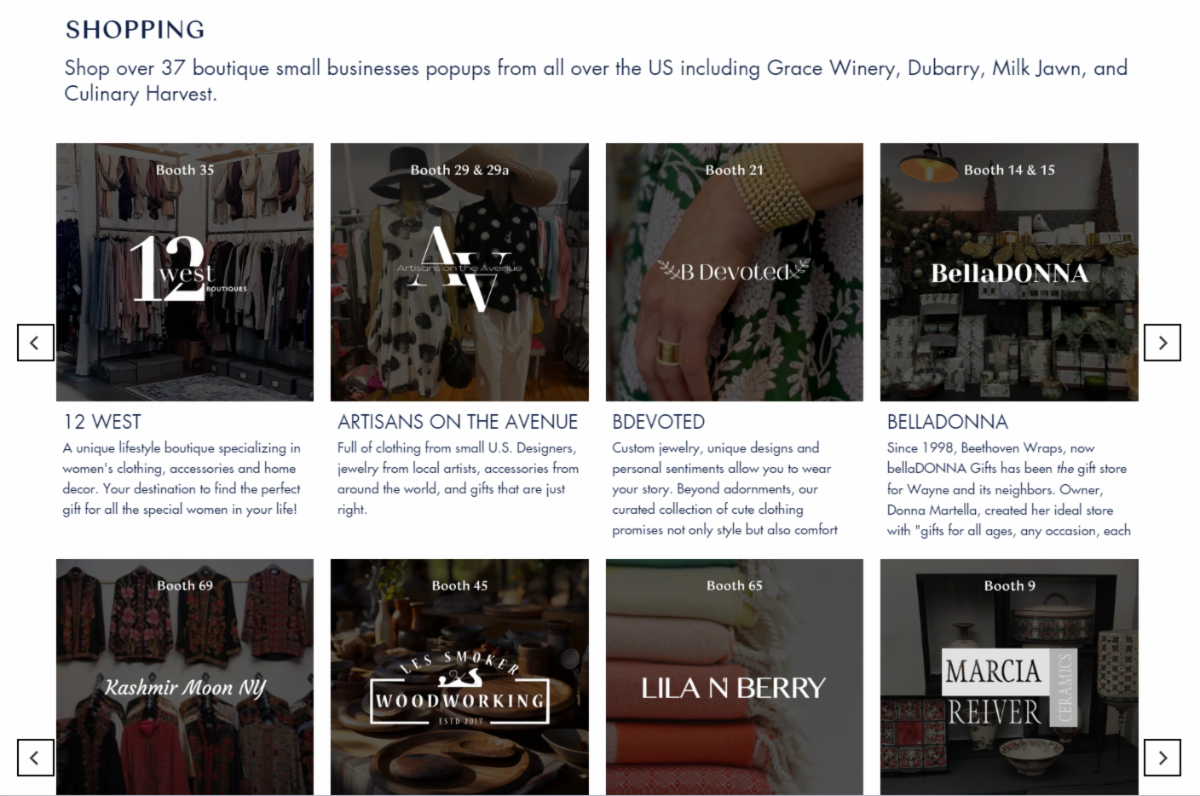Open the BellaDONNA gift store image
This screenshot has width=1200, height=796.
(x=1009, y=272)
